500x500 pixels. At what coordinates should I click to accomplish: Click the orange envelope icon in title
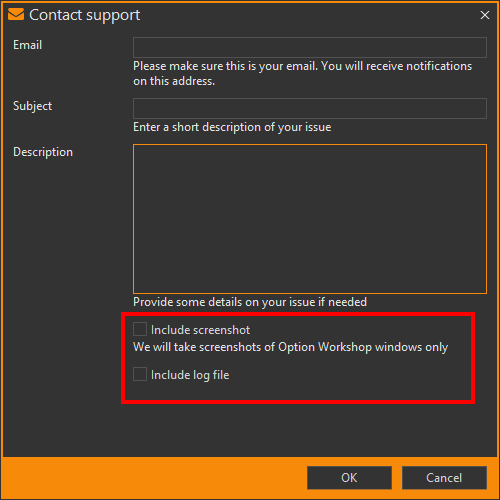pos(16,15)
